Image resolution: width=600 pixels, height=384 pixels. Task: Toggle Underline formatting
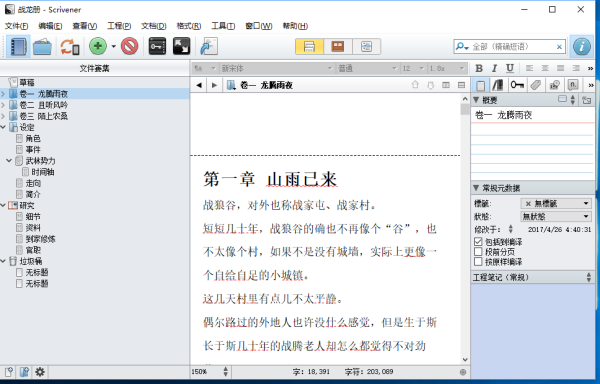pyautogui.click(x=510, y=68)
